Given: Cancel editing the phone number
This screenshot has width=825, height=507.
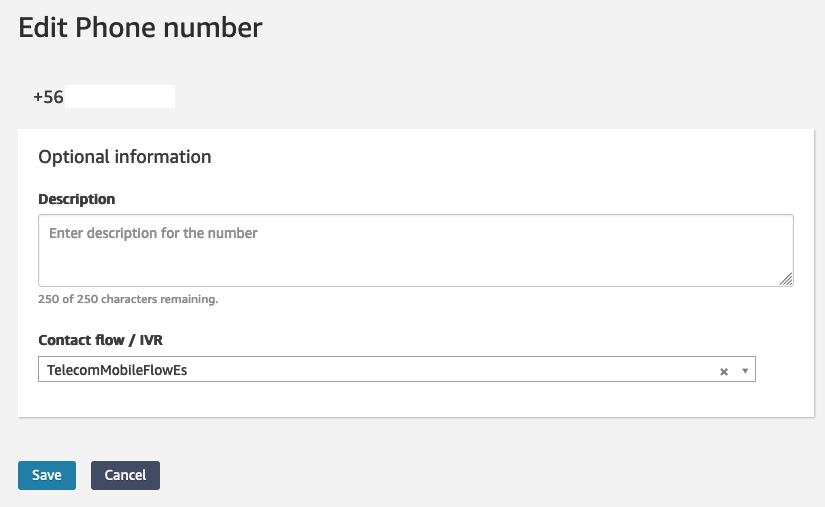Looking at the screenshot, I should (125, 475).
